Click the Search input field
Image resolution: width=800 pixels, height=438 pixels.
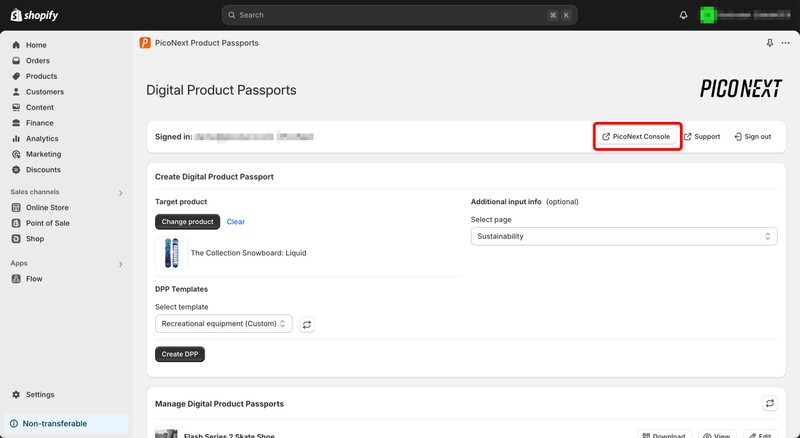pos(400,15)
